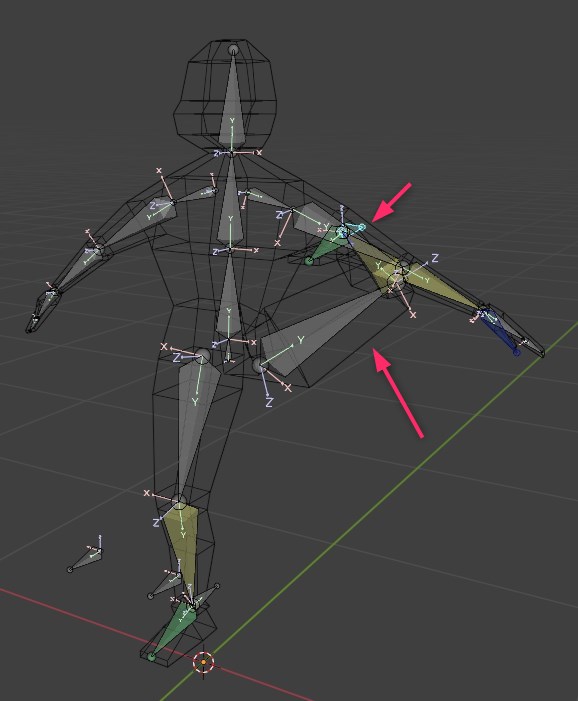Select the cyan highlighted bone at shoulder
This screenshot has width=578, height=701.
click(353, 229)
